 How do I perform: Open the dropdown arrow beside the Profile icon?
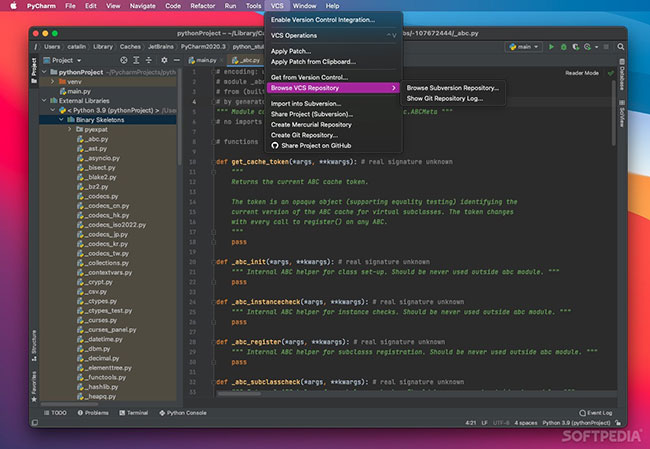pos(597,47)
